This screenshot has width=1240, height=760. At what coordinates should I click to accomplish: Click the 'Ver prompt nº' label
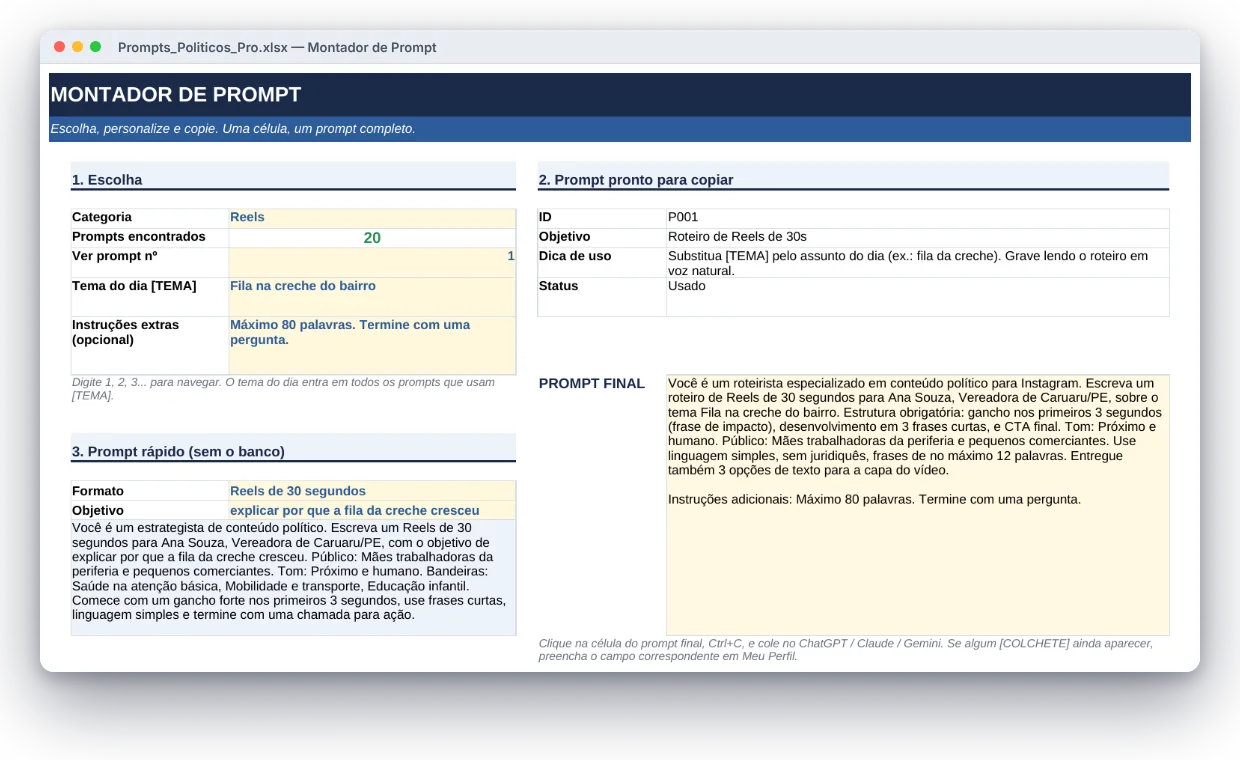pos(150,262)
